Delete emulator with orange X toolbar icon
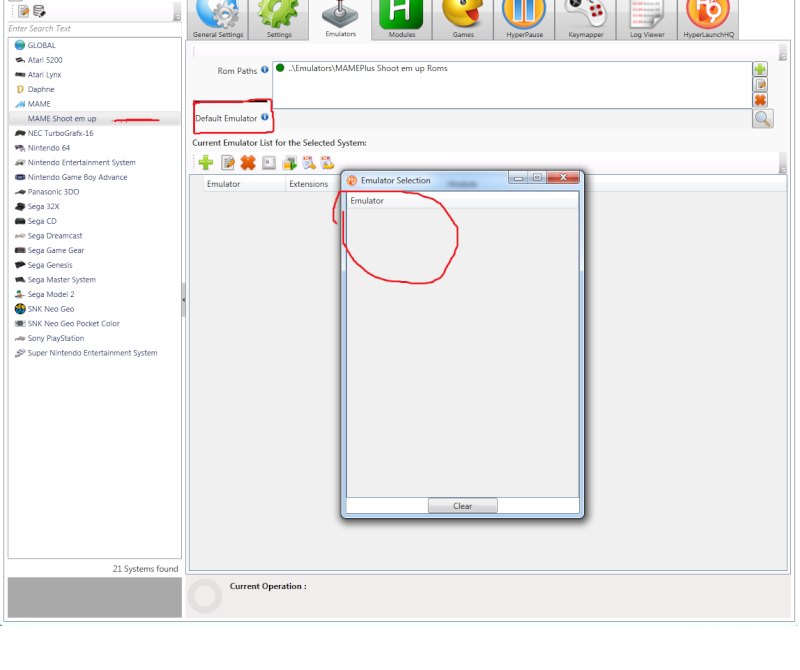The height and width of the screenshot is (670, 800). 248,163
